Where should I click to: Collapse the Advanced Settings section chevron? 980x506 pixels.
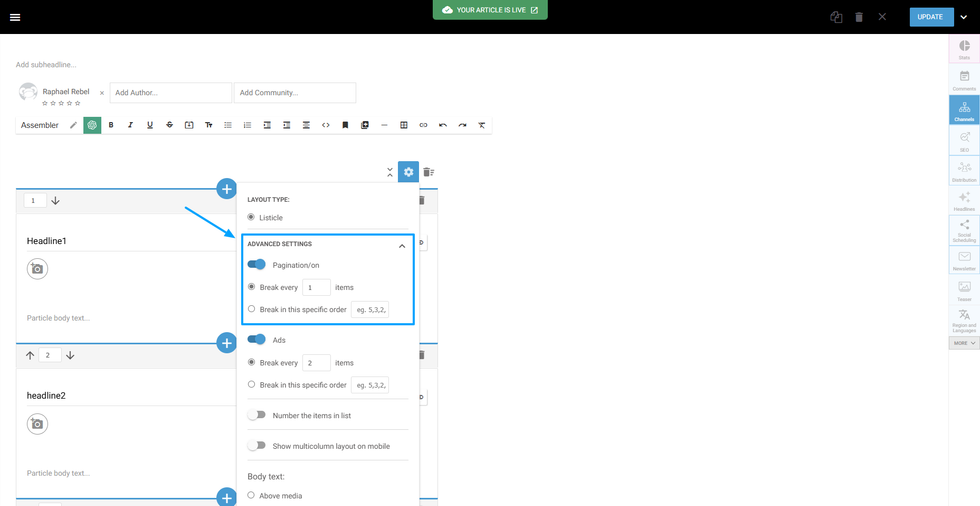click(x=402, y=245)
